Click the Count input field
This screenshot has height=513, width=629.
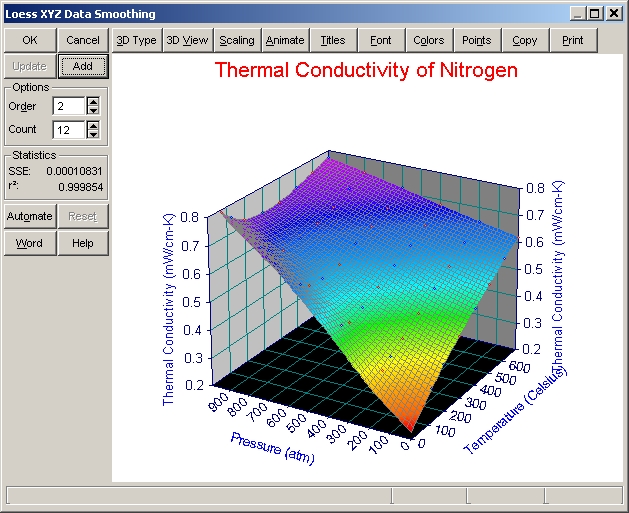(x=68, y=129)
